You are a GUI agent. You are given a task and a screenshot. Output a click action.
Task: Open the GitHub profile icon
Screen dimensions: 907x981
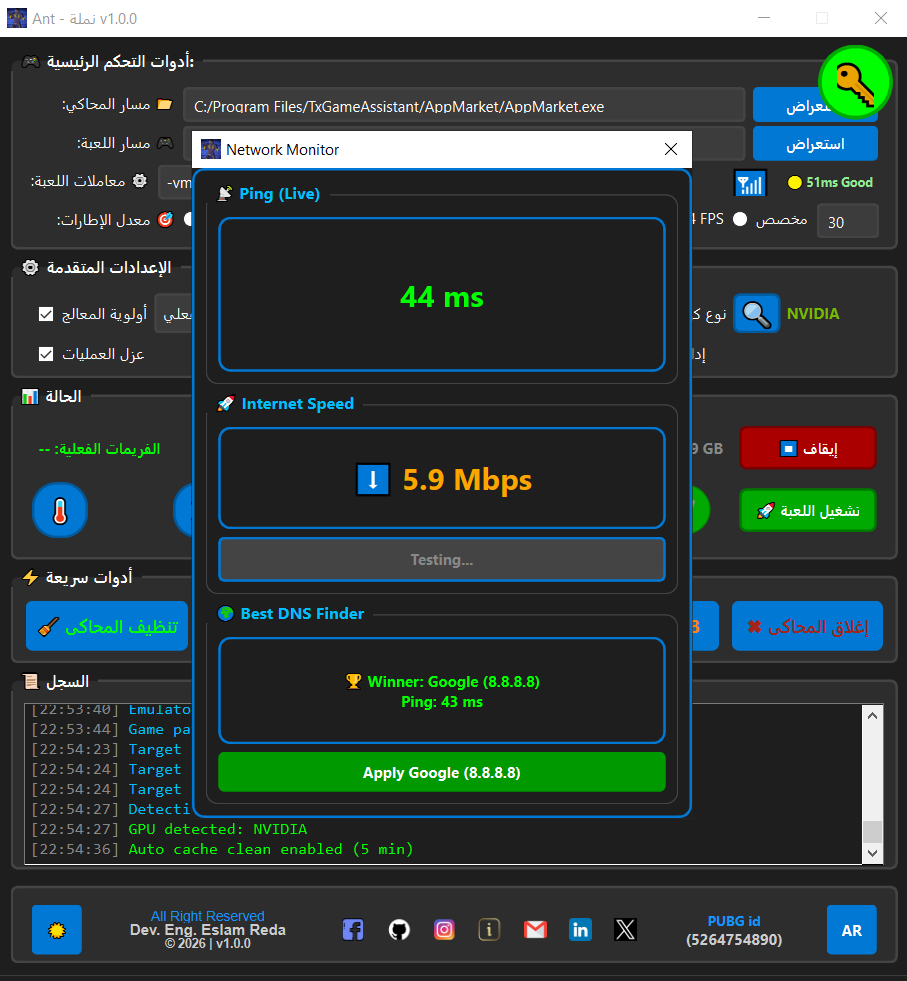coord(399,929)
